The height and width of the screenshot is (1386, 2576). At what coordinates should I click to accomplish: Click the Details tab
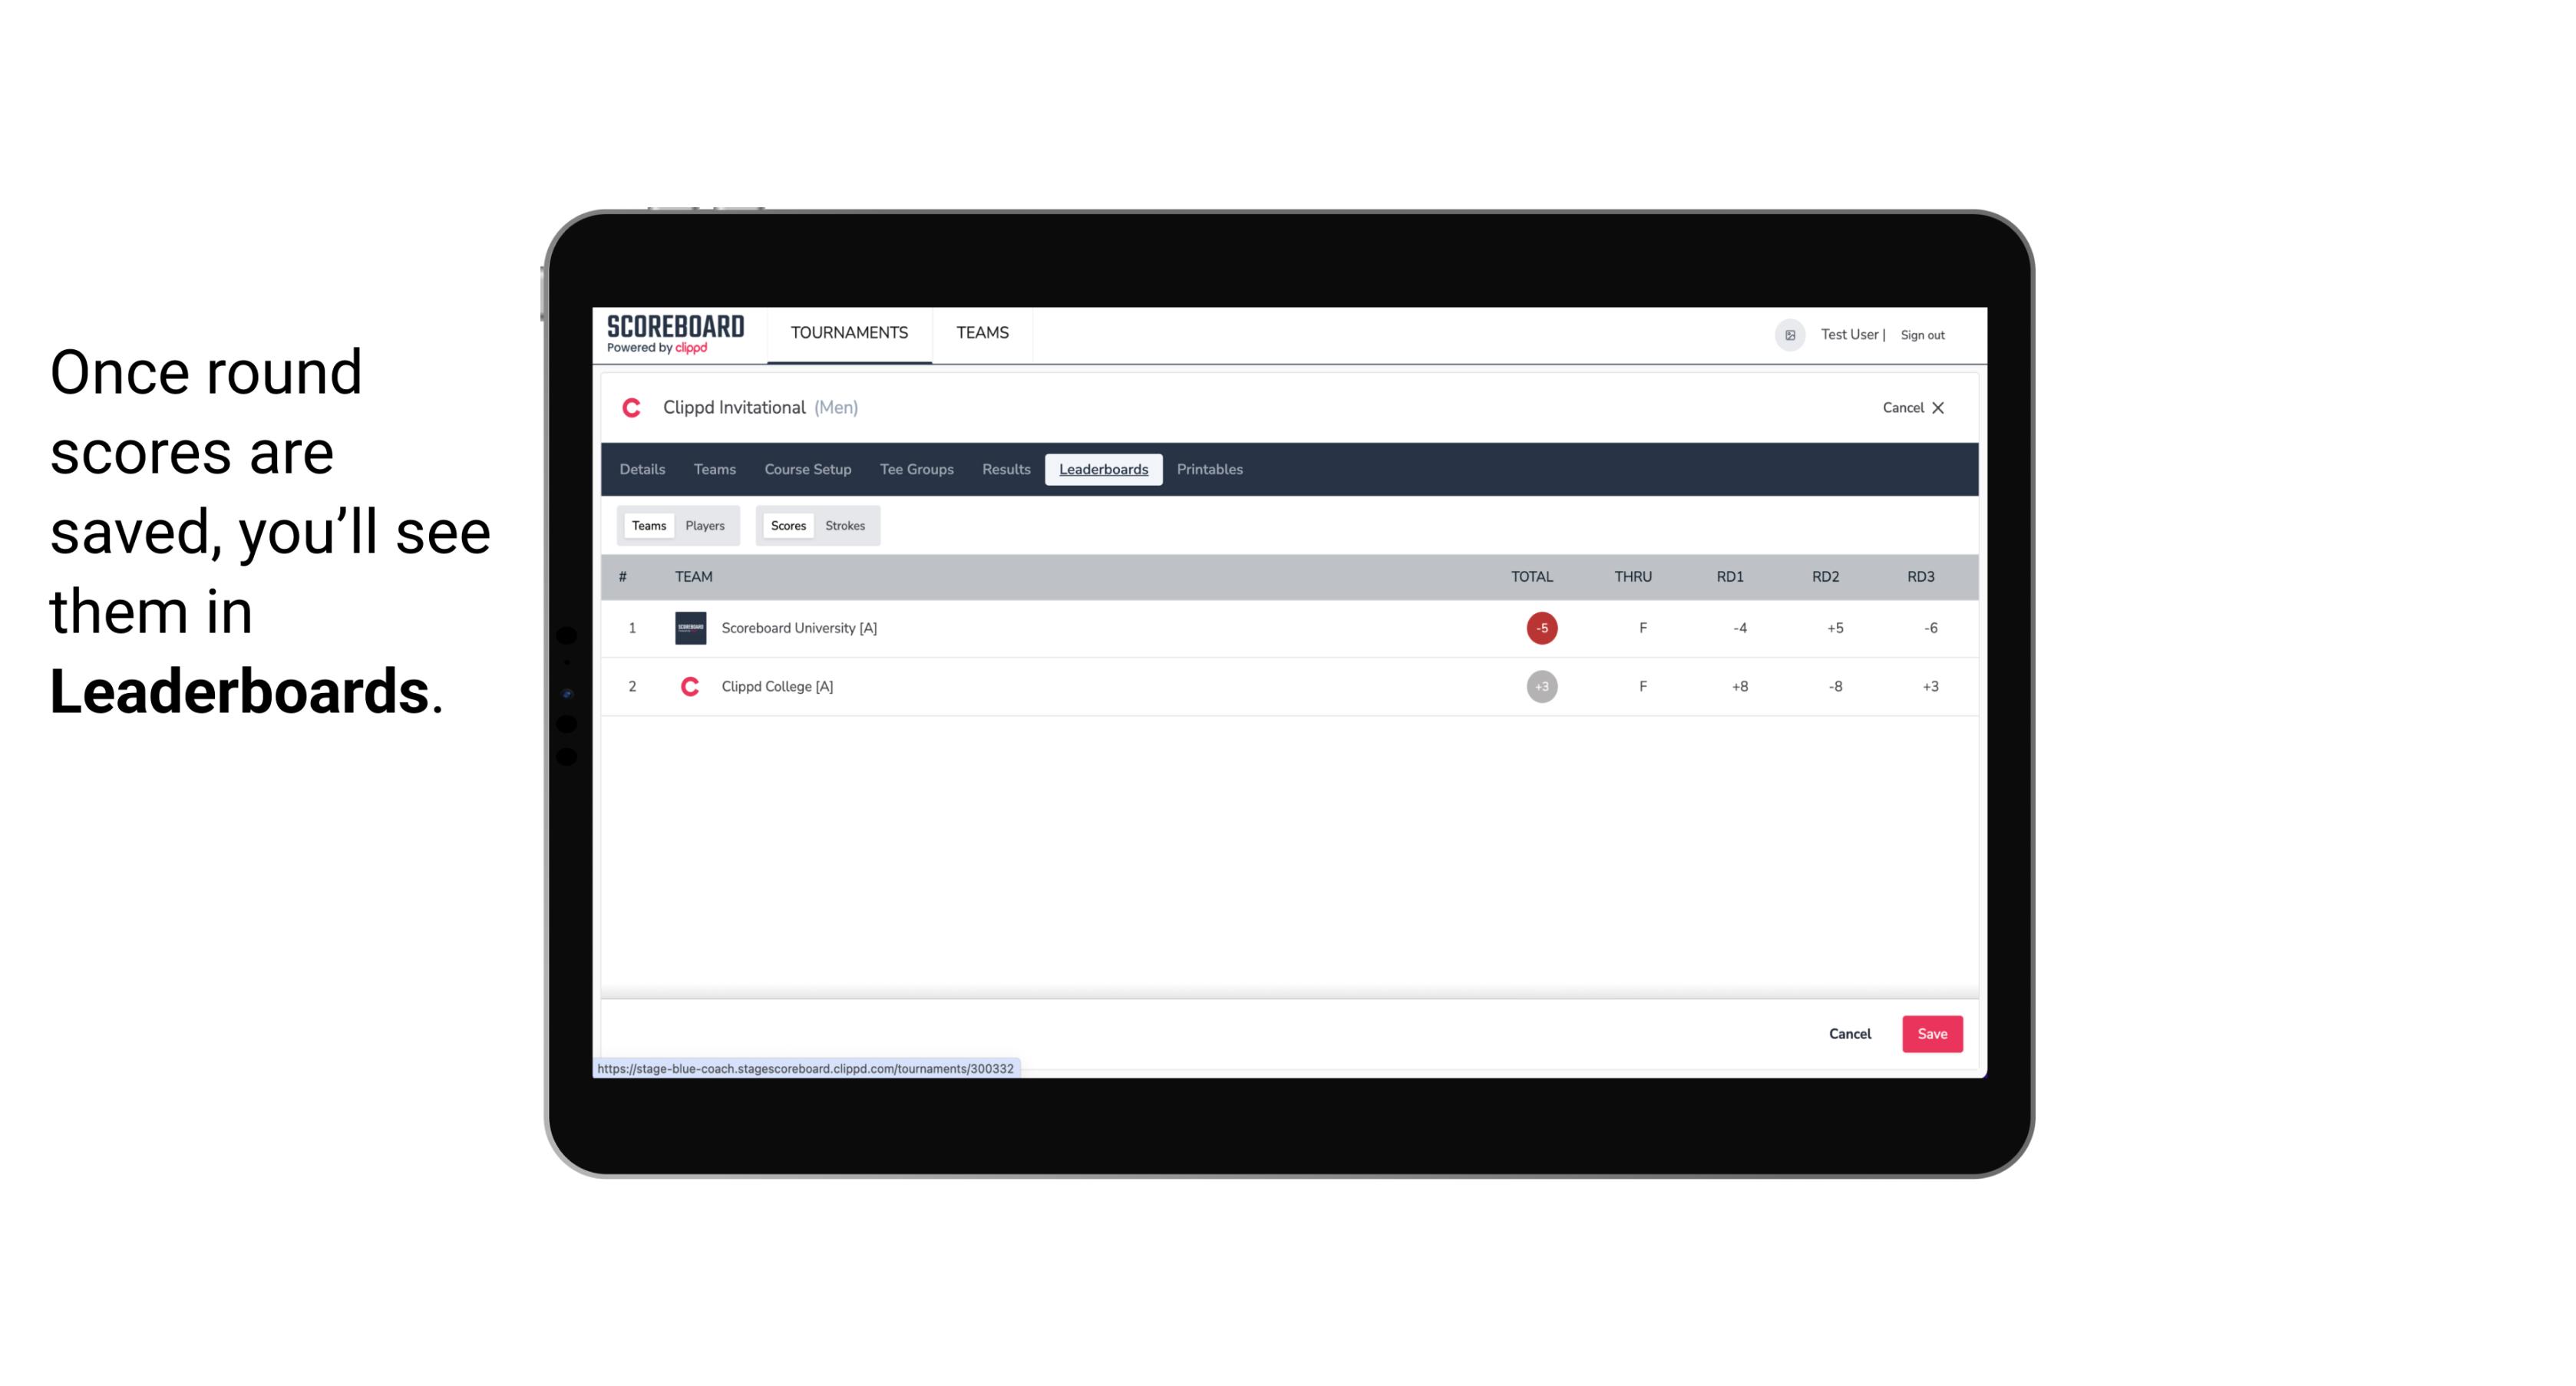pyautogui.click(x=643, y=470)
